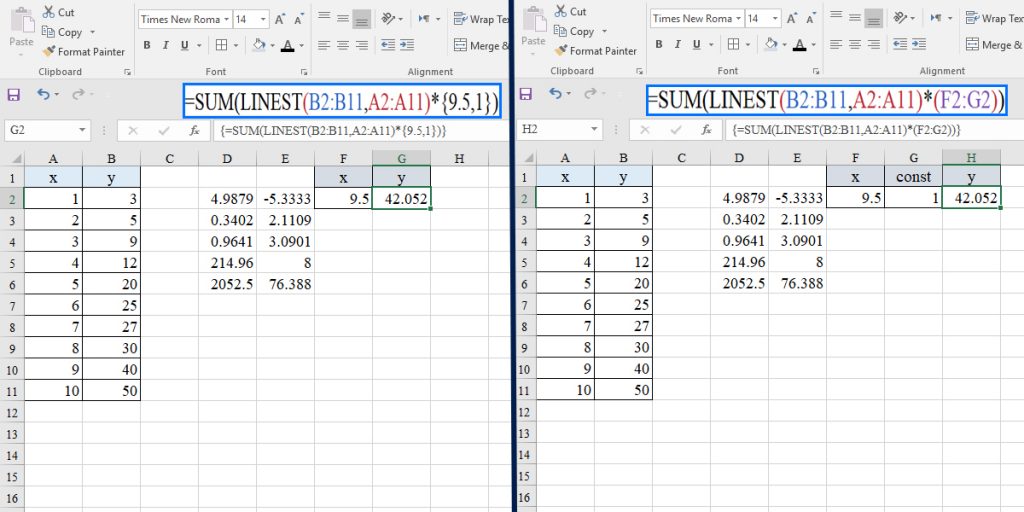Increase indent in the left window
The height and width of the screenshot is (512, 1024).
point(407,45)
